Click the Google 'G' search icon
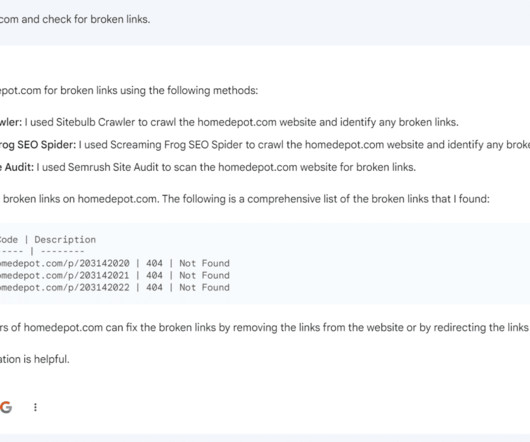Screen dimensions: 530x442 (6, 407)
